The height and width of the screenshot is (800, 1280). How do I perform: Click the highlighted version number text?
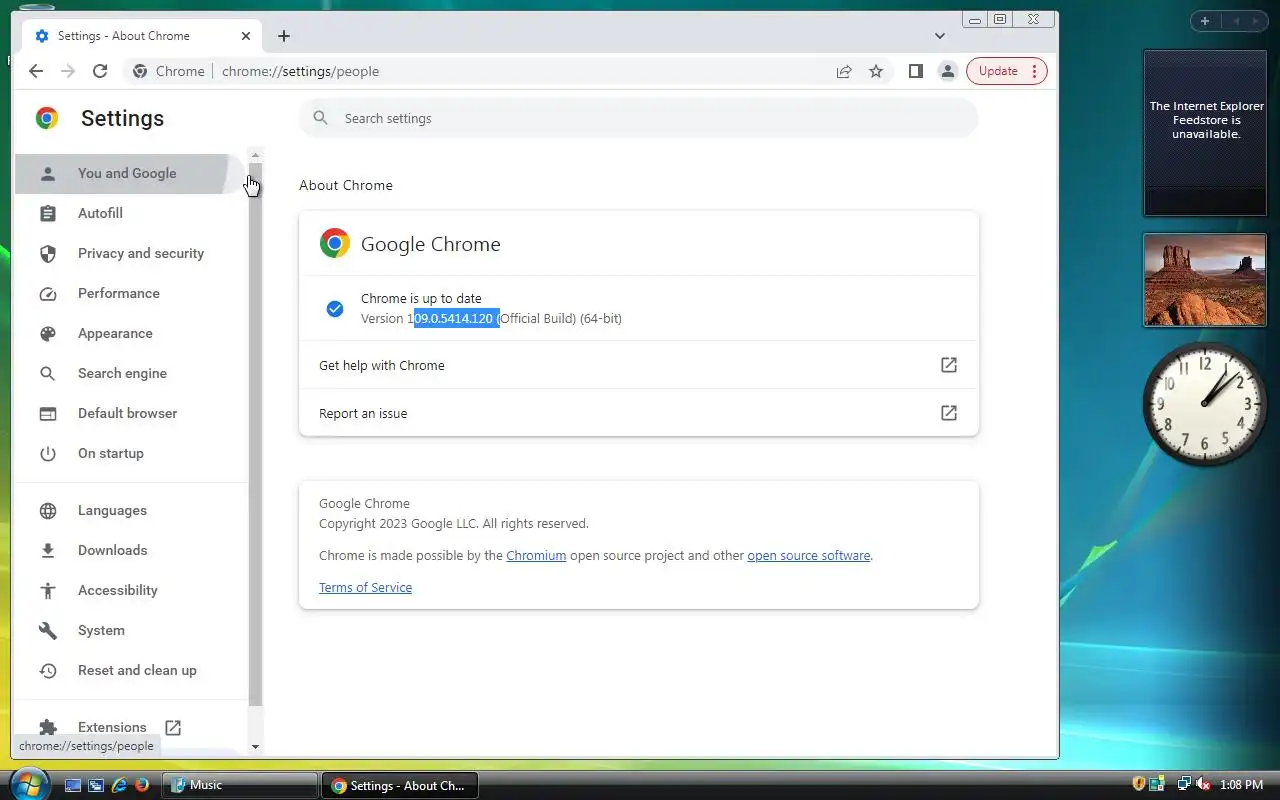(456, 318)
